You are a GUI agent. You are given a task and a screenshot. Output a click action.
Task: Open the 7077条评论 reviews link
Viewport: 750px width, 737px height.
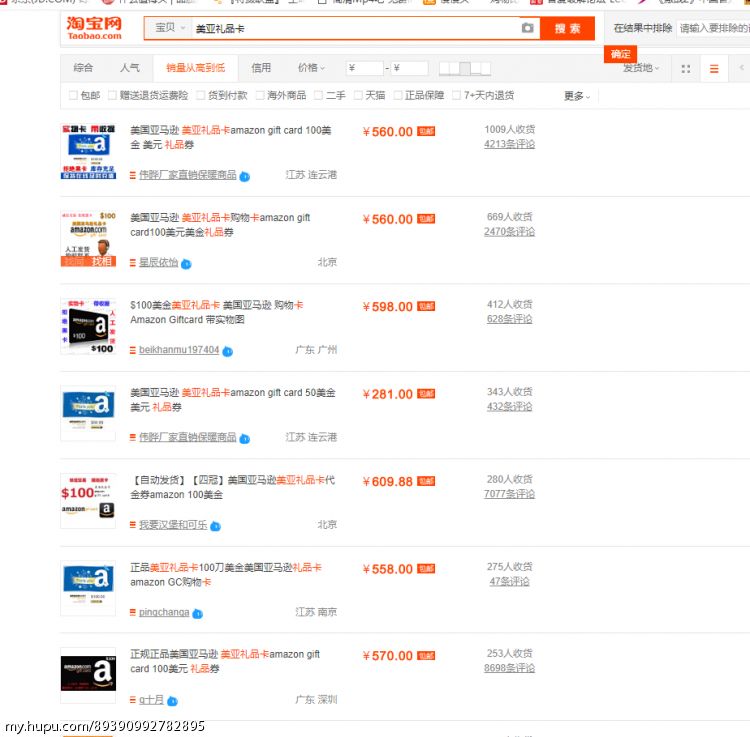click(x=509, y=494)
